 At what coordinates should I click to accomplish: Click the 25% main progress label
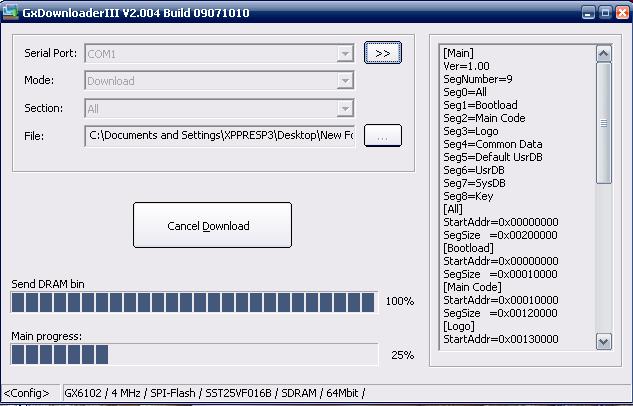[402, 355]
